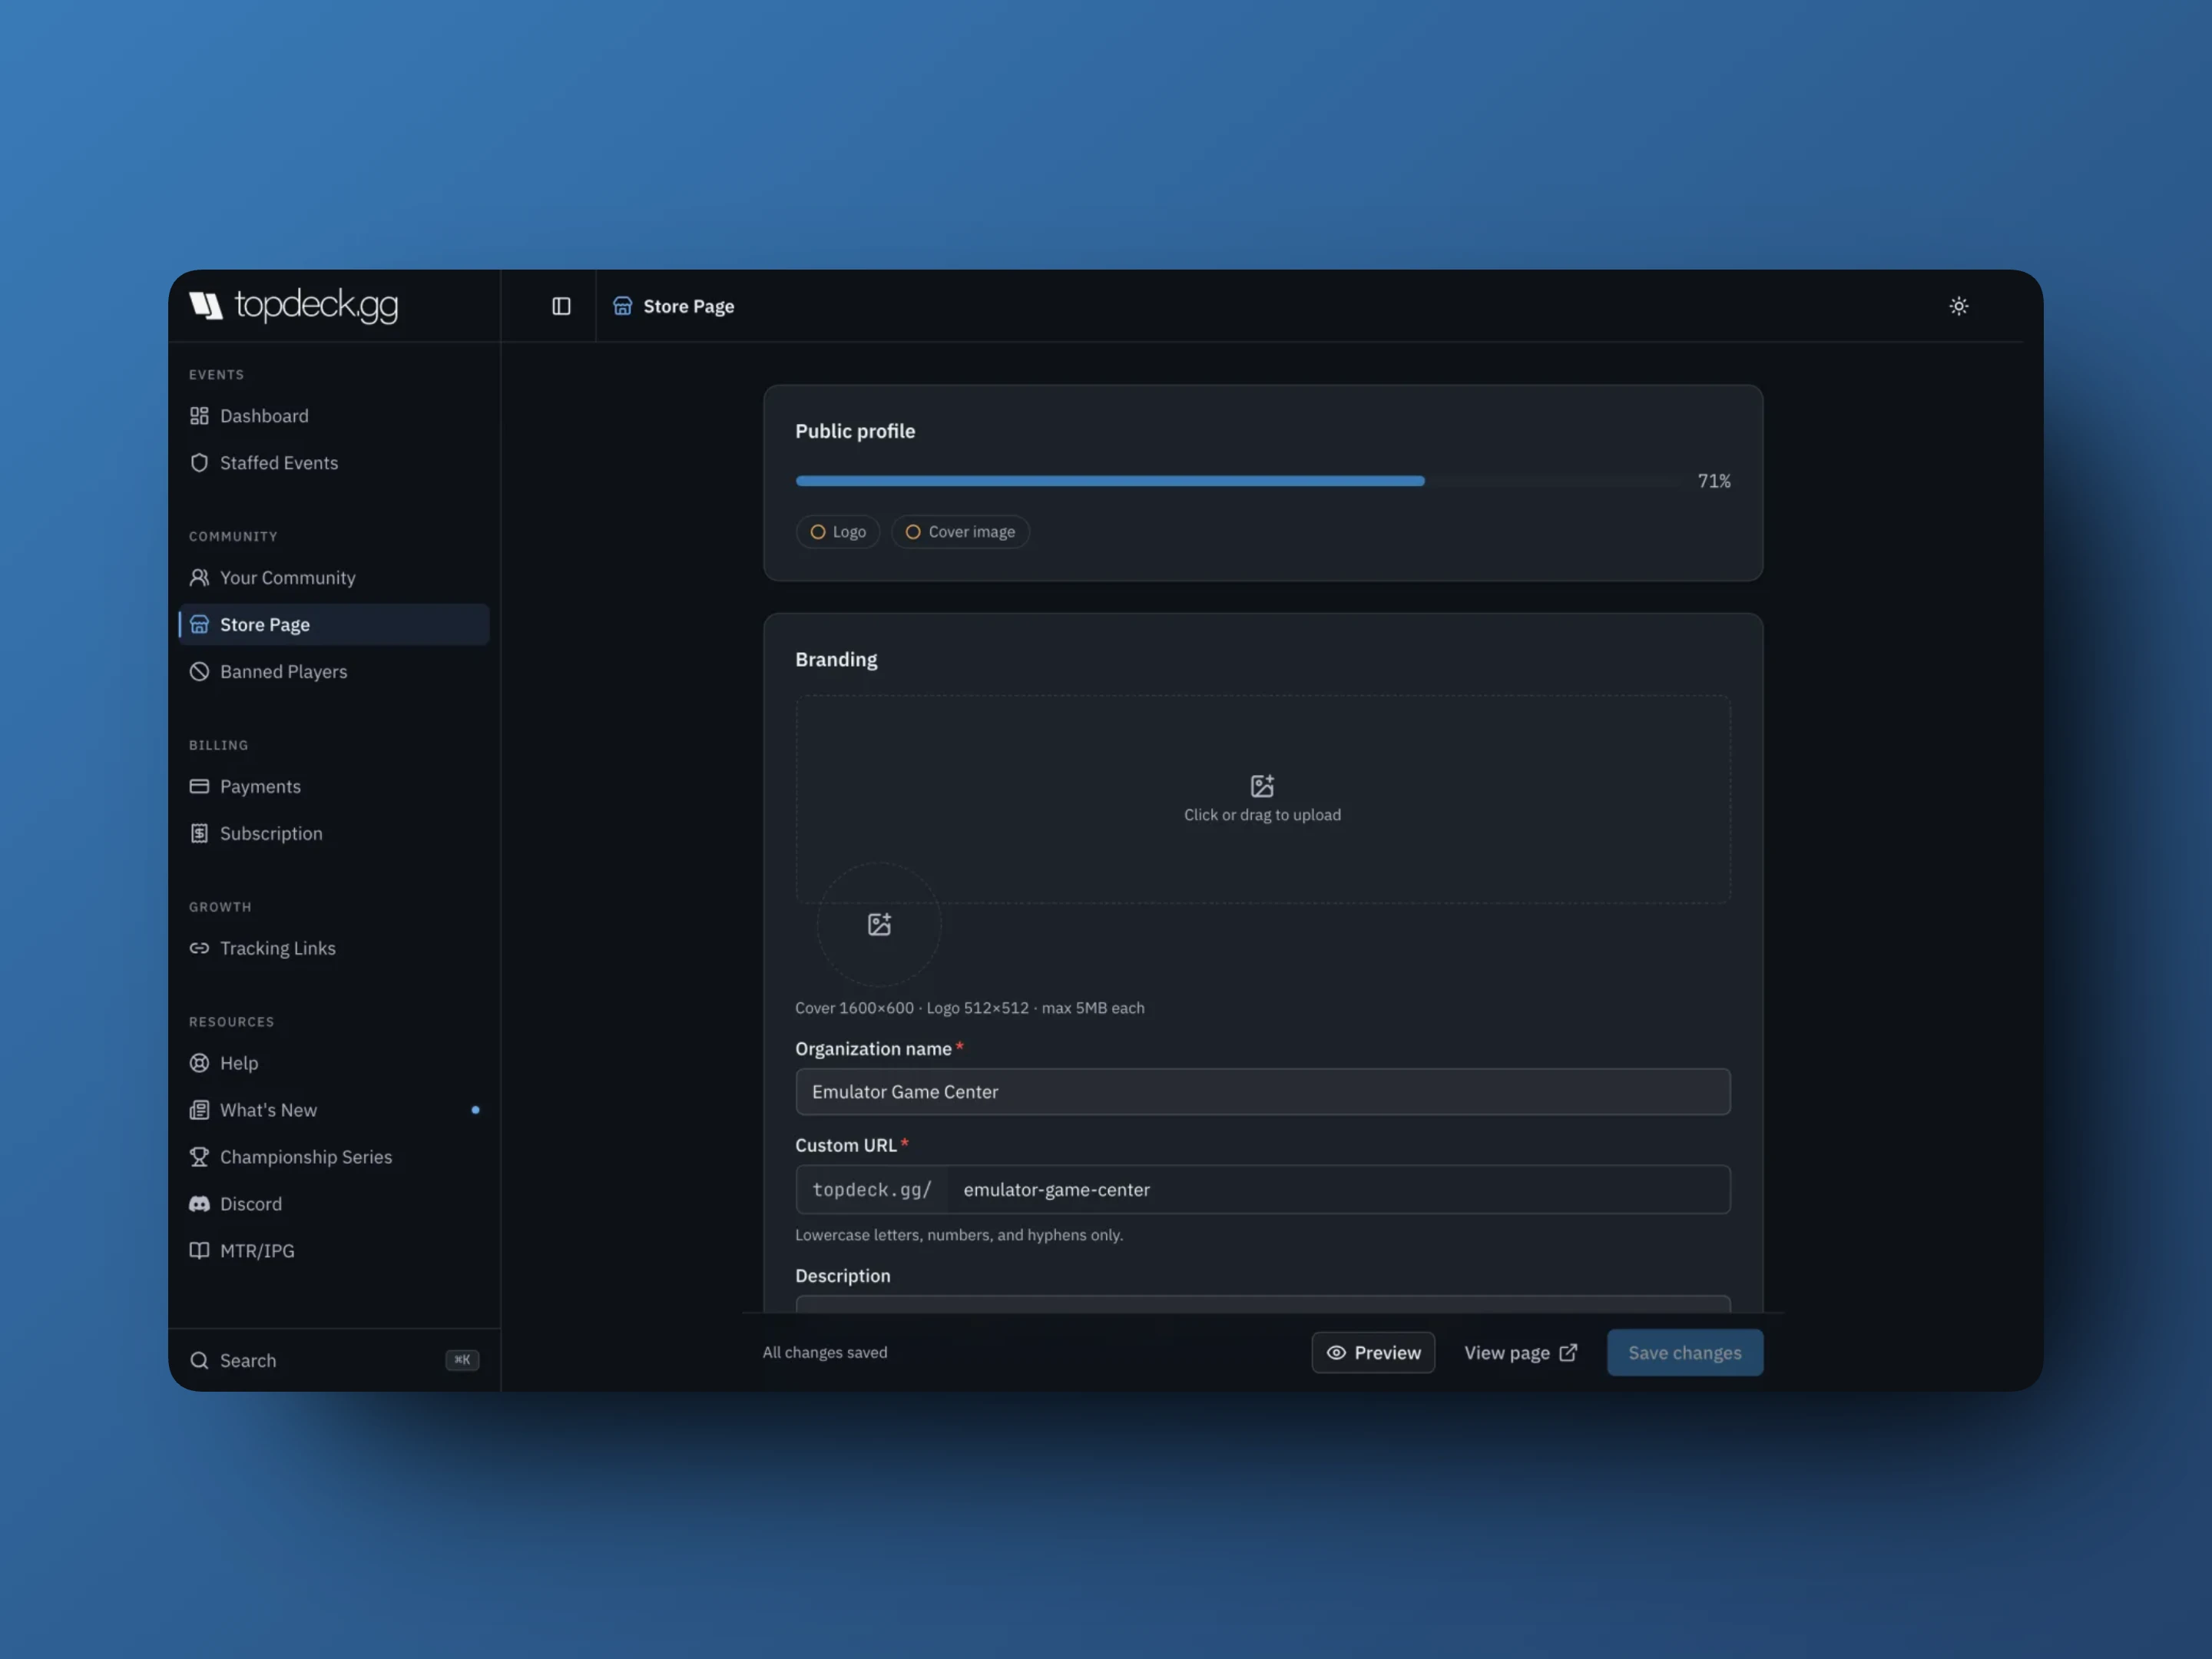
Task: Click the cover image upload area
Action: click(1263, 799)
